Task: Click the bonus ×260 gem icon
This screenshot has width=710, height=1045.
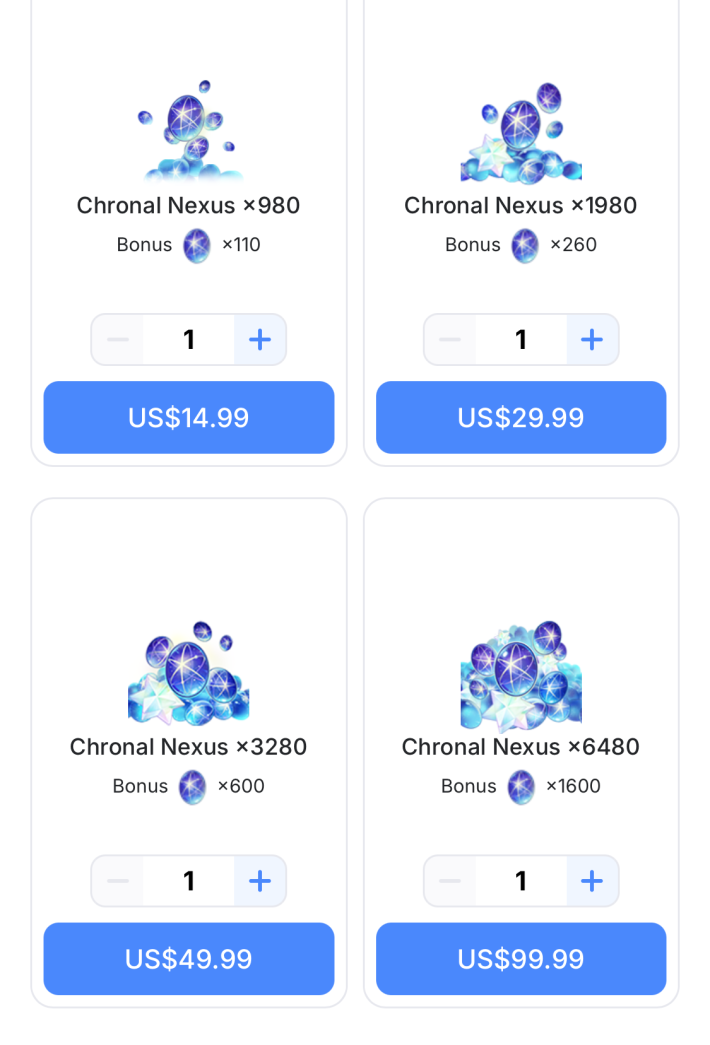Action: (x=525, y=245)
